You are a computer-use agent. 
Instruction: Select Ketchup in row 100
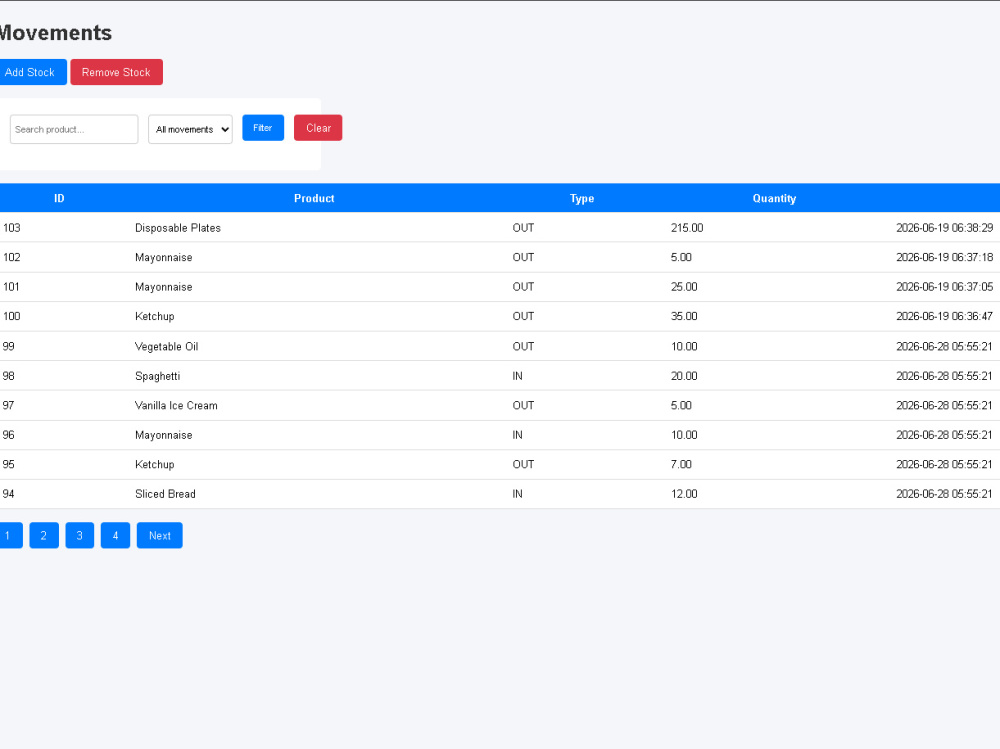point(154,316)
